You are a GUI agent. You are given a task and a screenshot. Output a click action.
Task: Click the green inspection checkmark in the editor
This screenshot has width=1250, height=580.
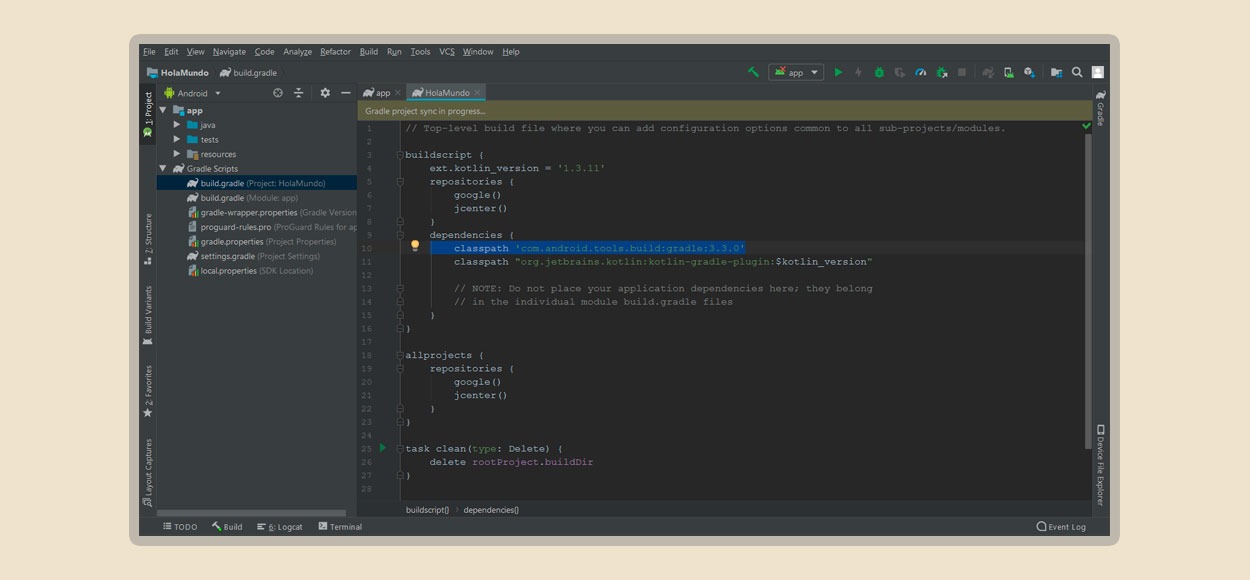[x=1087, y=126]
